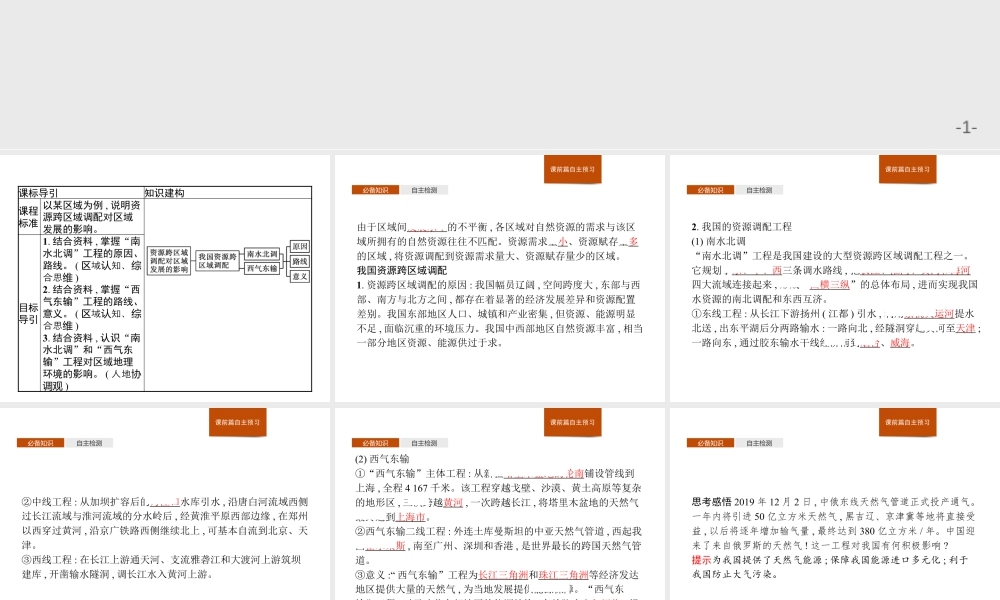1000x600 pixels.
Task: Click the red underlined 天津 text
Action: [x=964, y=328]
